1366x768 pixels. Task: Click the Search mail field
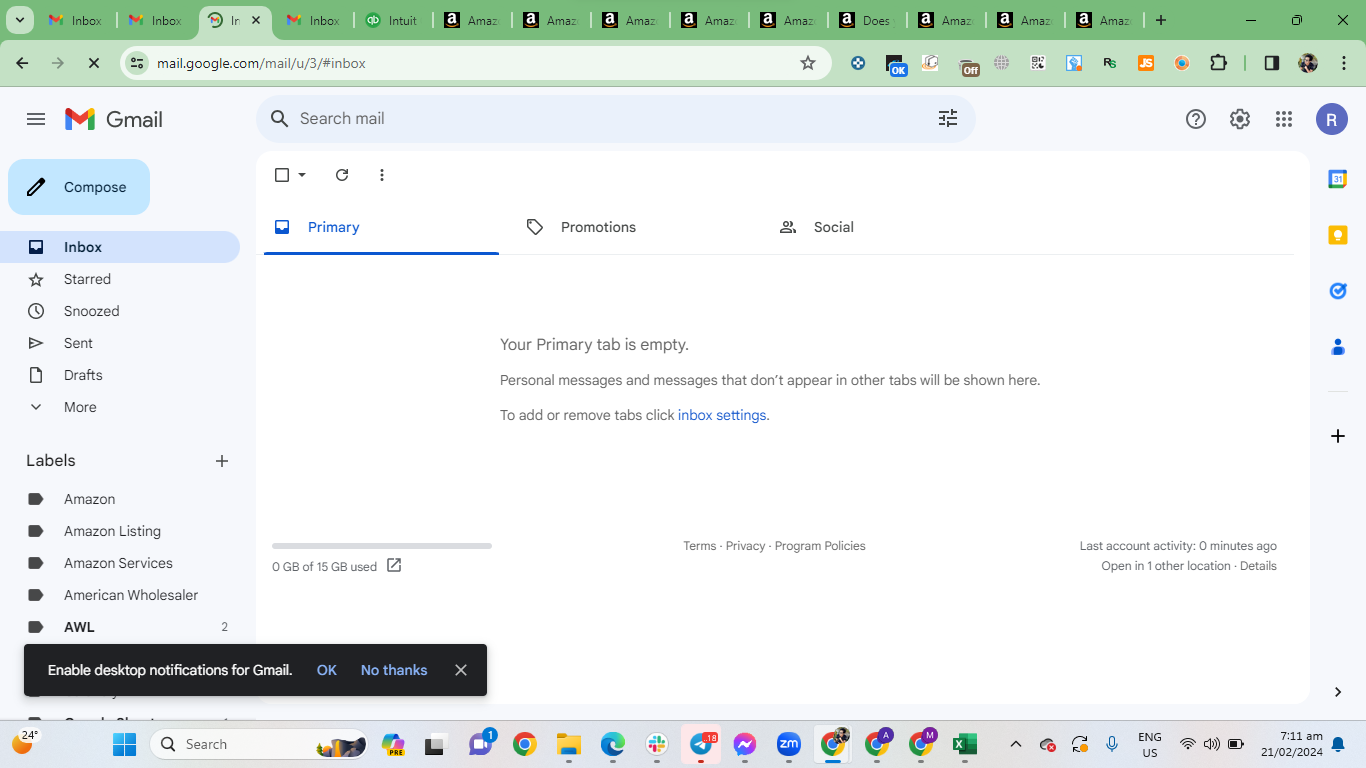click(616, 118)
